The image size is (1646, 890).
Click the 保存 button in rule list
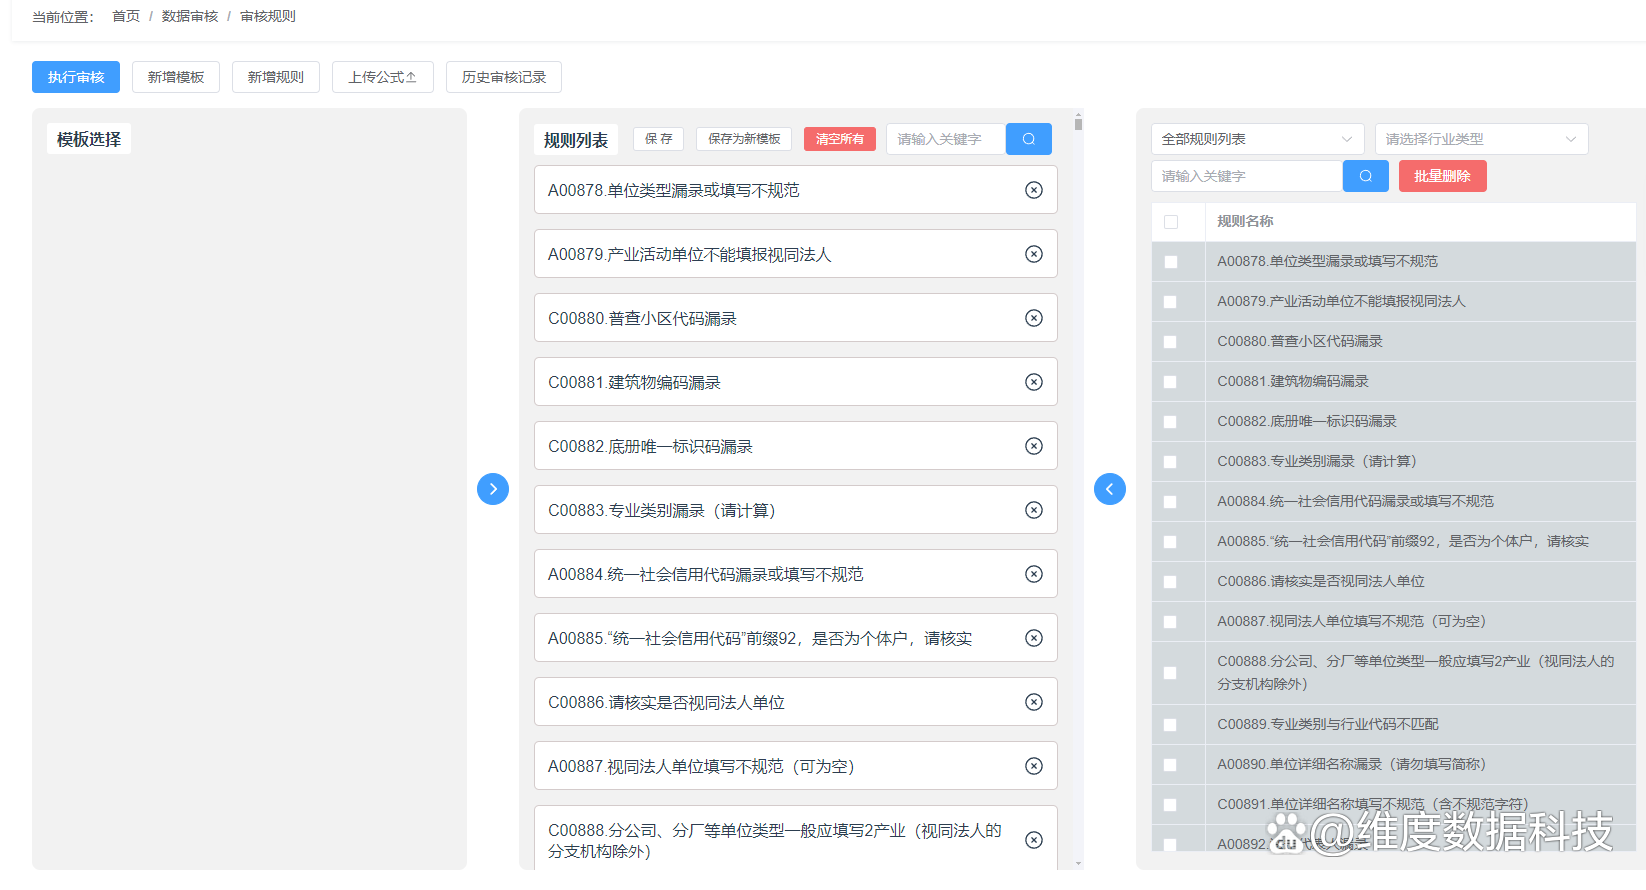point(659,139)
